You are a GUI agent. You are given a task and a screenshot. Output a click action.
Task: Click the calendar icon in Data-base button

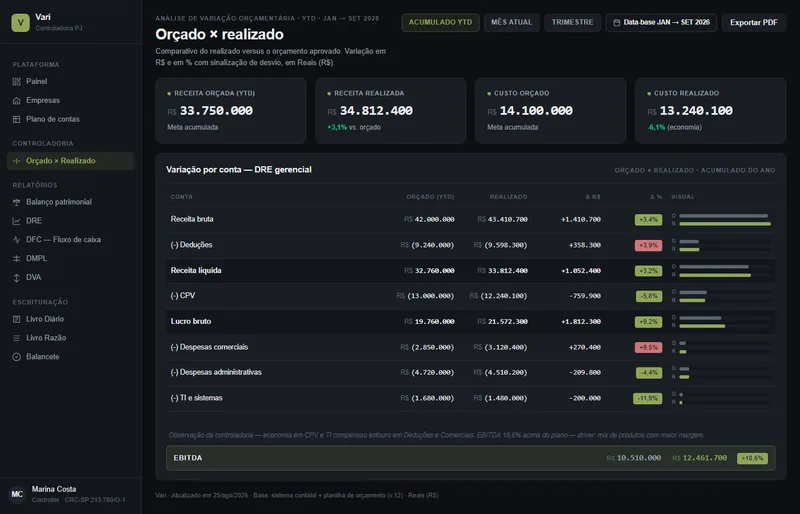pos(616,22)
